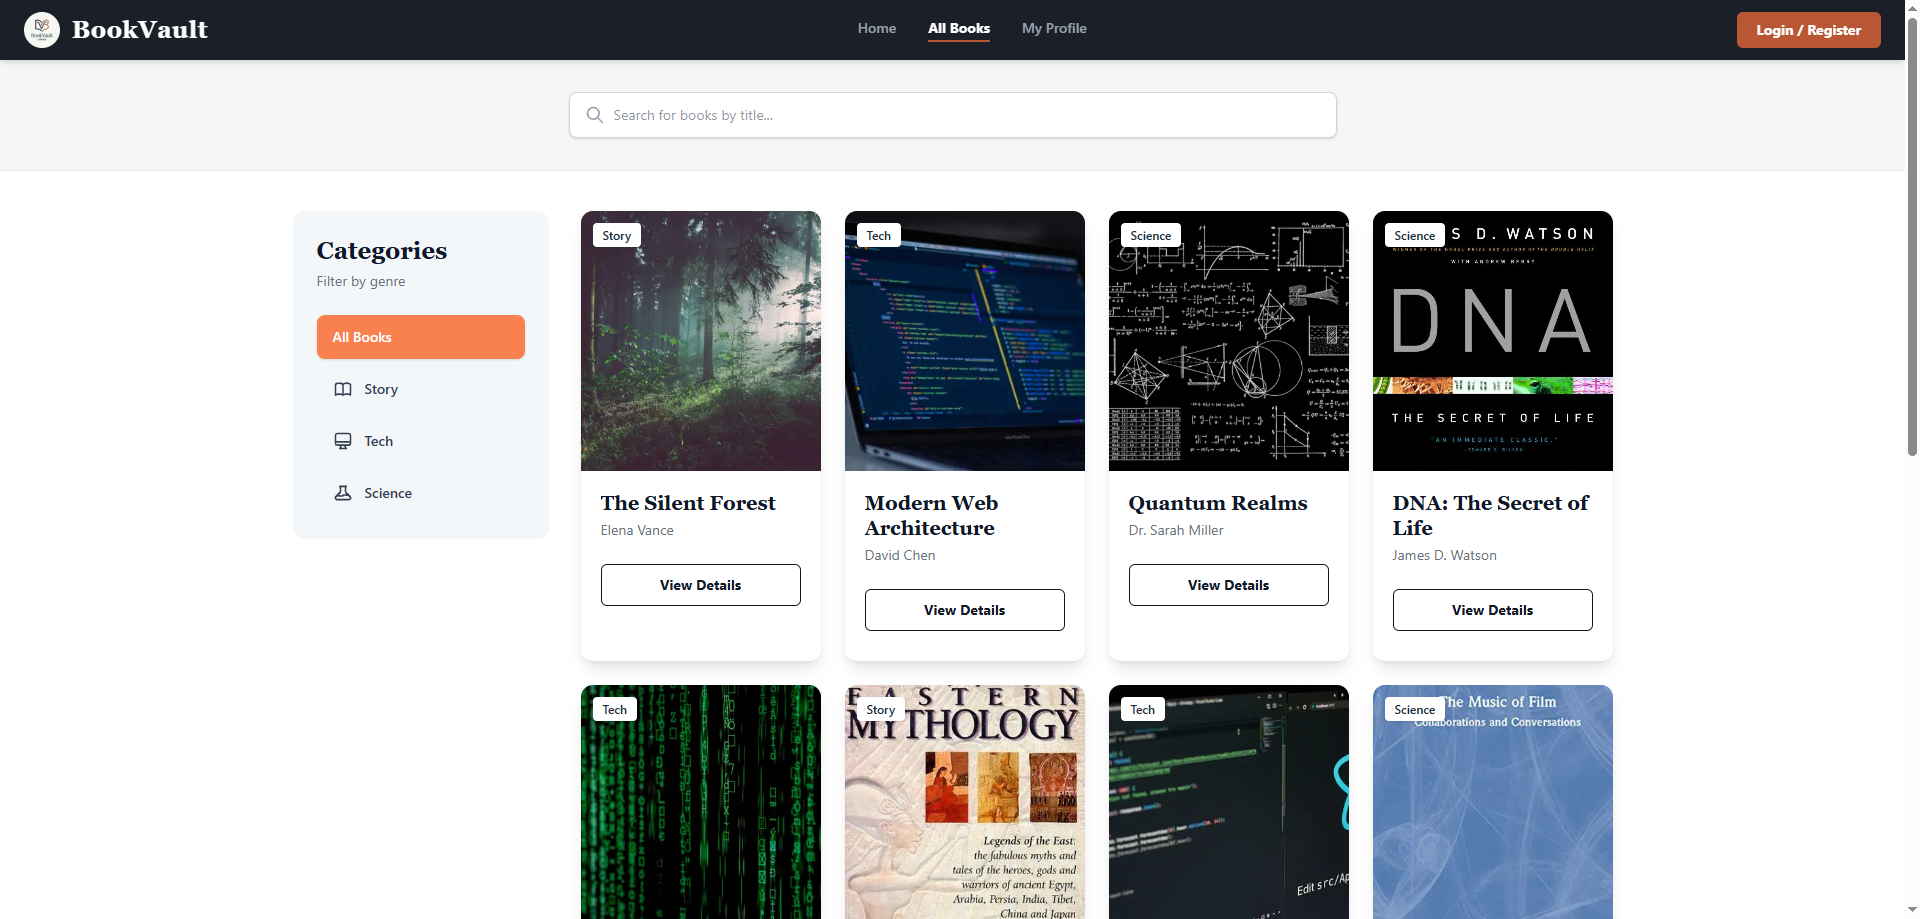This screenshot has height=919, width=1920.
Task: Open Quantum Realms cover image
Action: (x=1229, y=341)
